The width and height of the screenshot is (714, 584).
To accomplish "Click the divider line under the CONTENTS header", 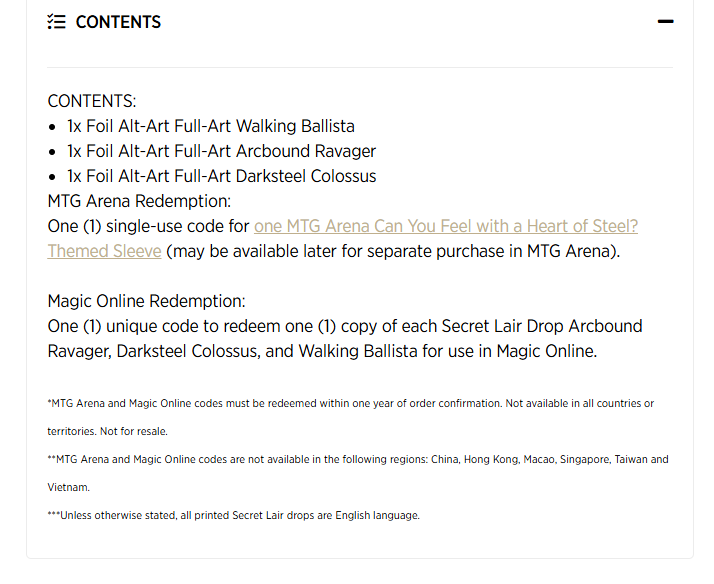I will [x=360, y=68].
